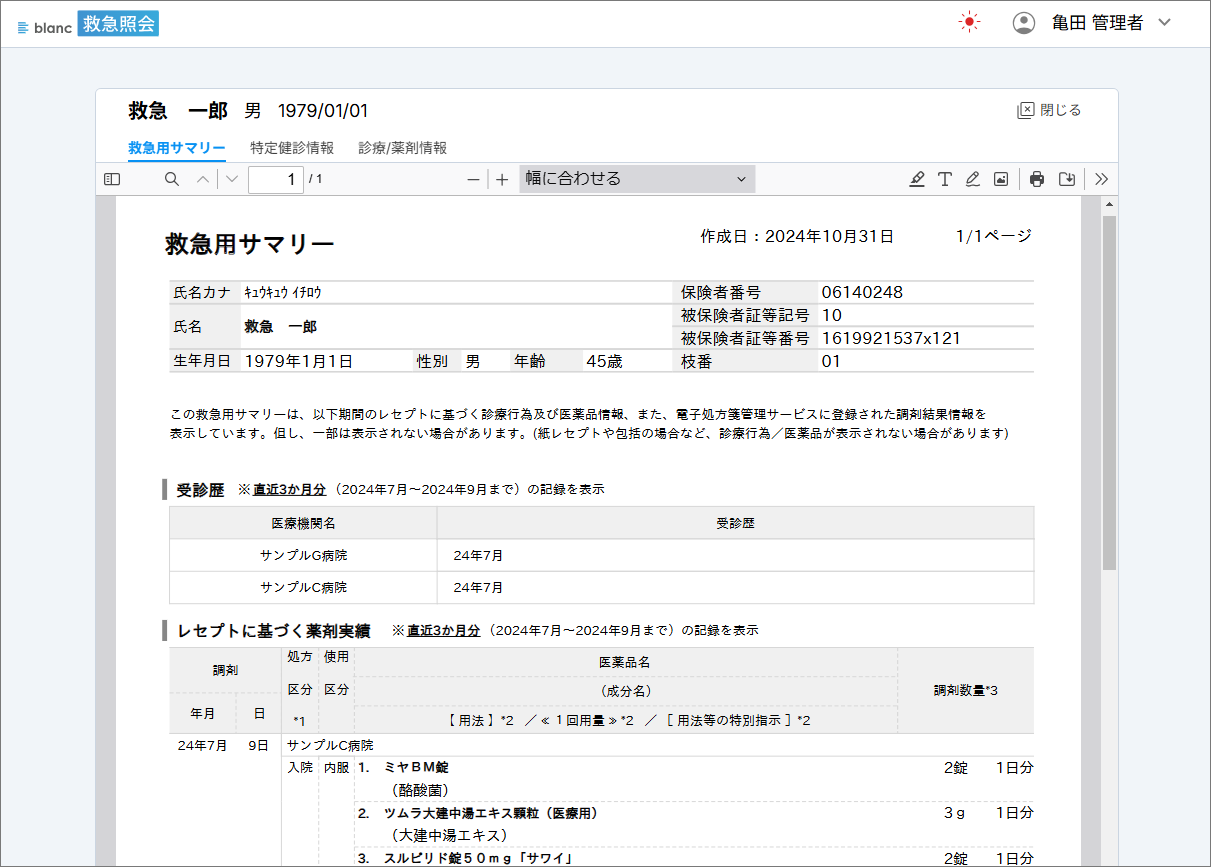Print the 救急用サマリー document

pos(1037,179)
